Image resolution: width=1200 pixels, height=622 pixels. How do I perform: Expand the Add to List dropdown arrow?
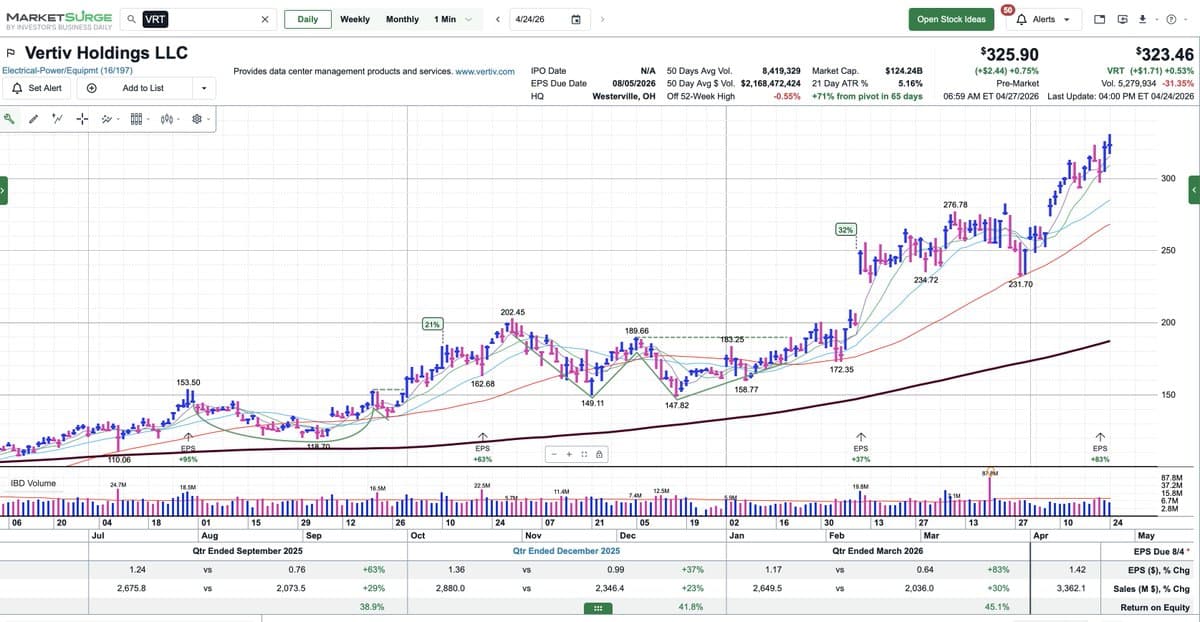tap(204, 88)
